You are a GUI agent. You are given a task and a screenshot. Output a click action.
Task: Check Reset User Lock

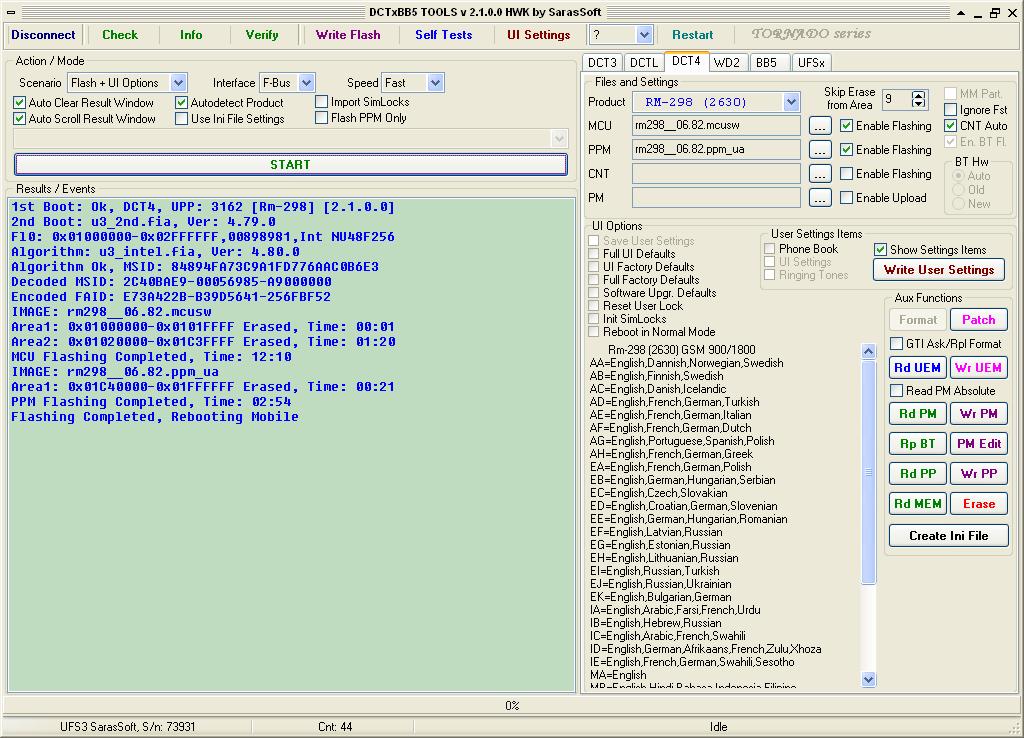click(594, 306)
